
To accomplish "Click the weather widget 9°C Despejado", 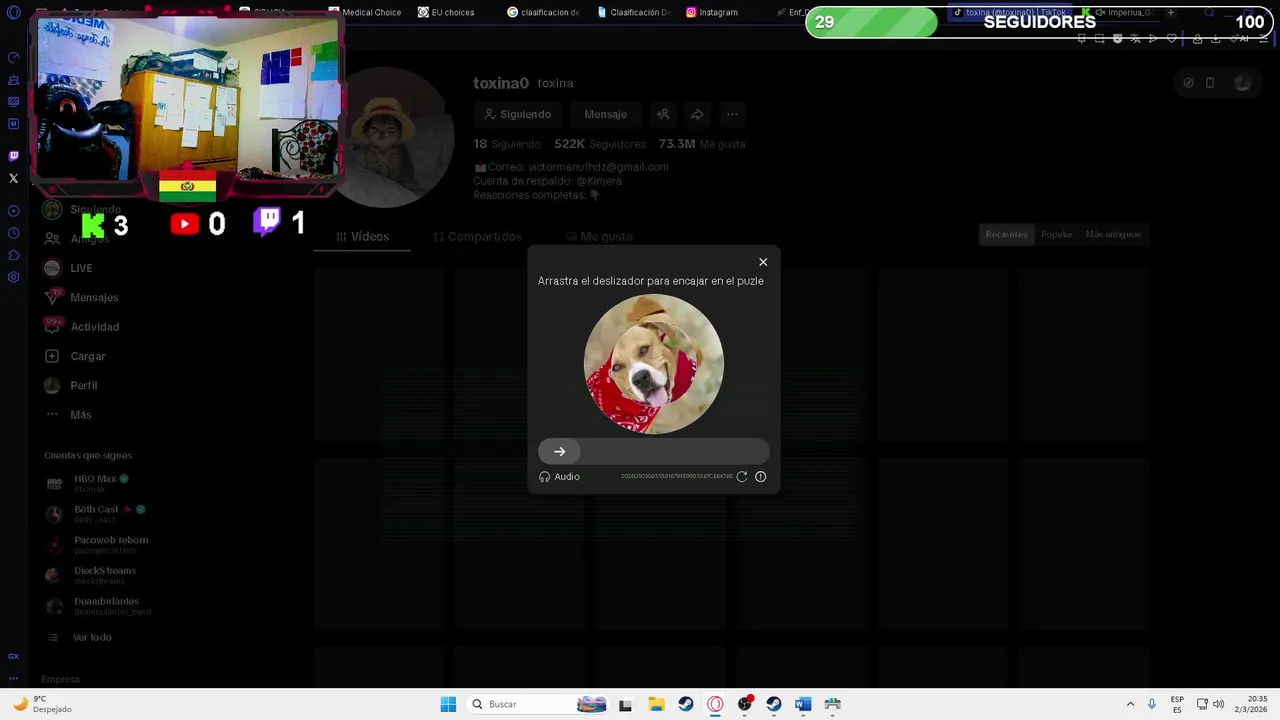I will tap(41, 704).
